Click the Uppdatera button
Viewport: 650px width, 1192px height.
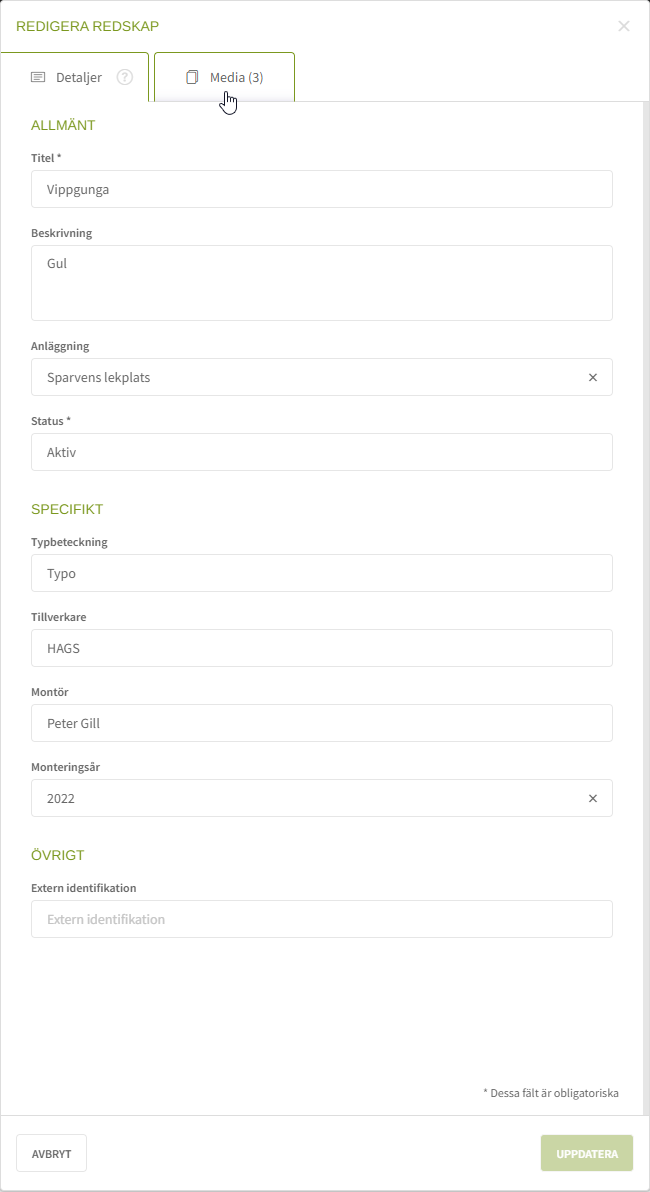click(x=587, y=1153)
